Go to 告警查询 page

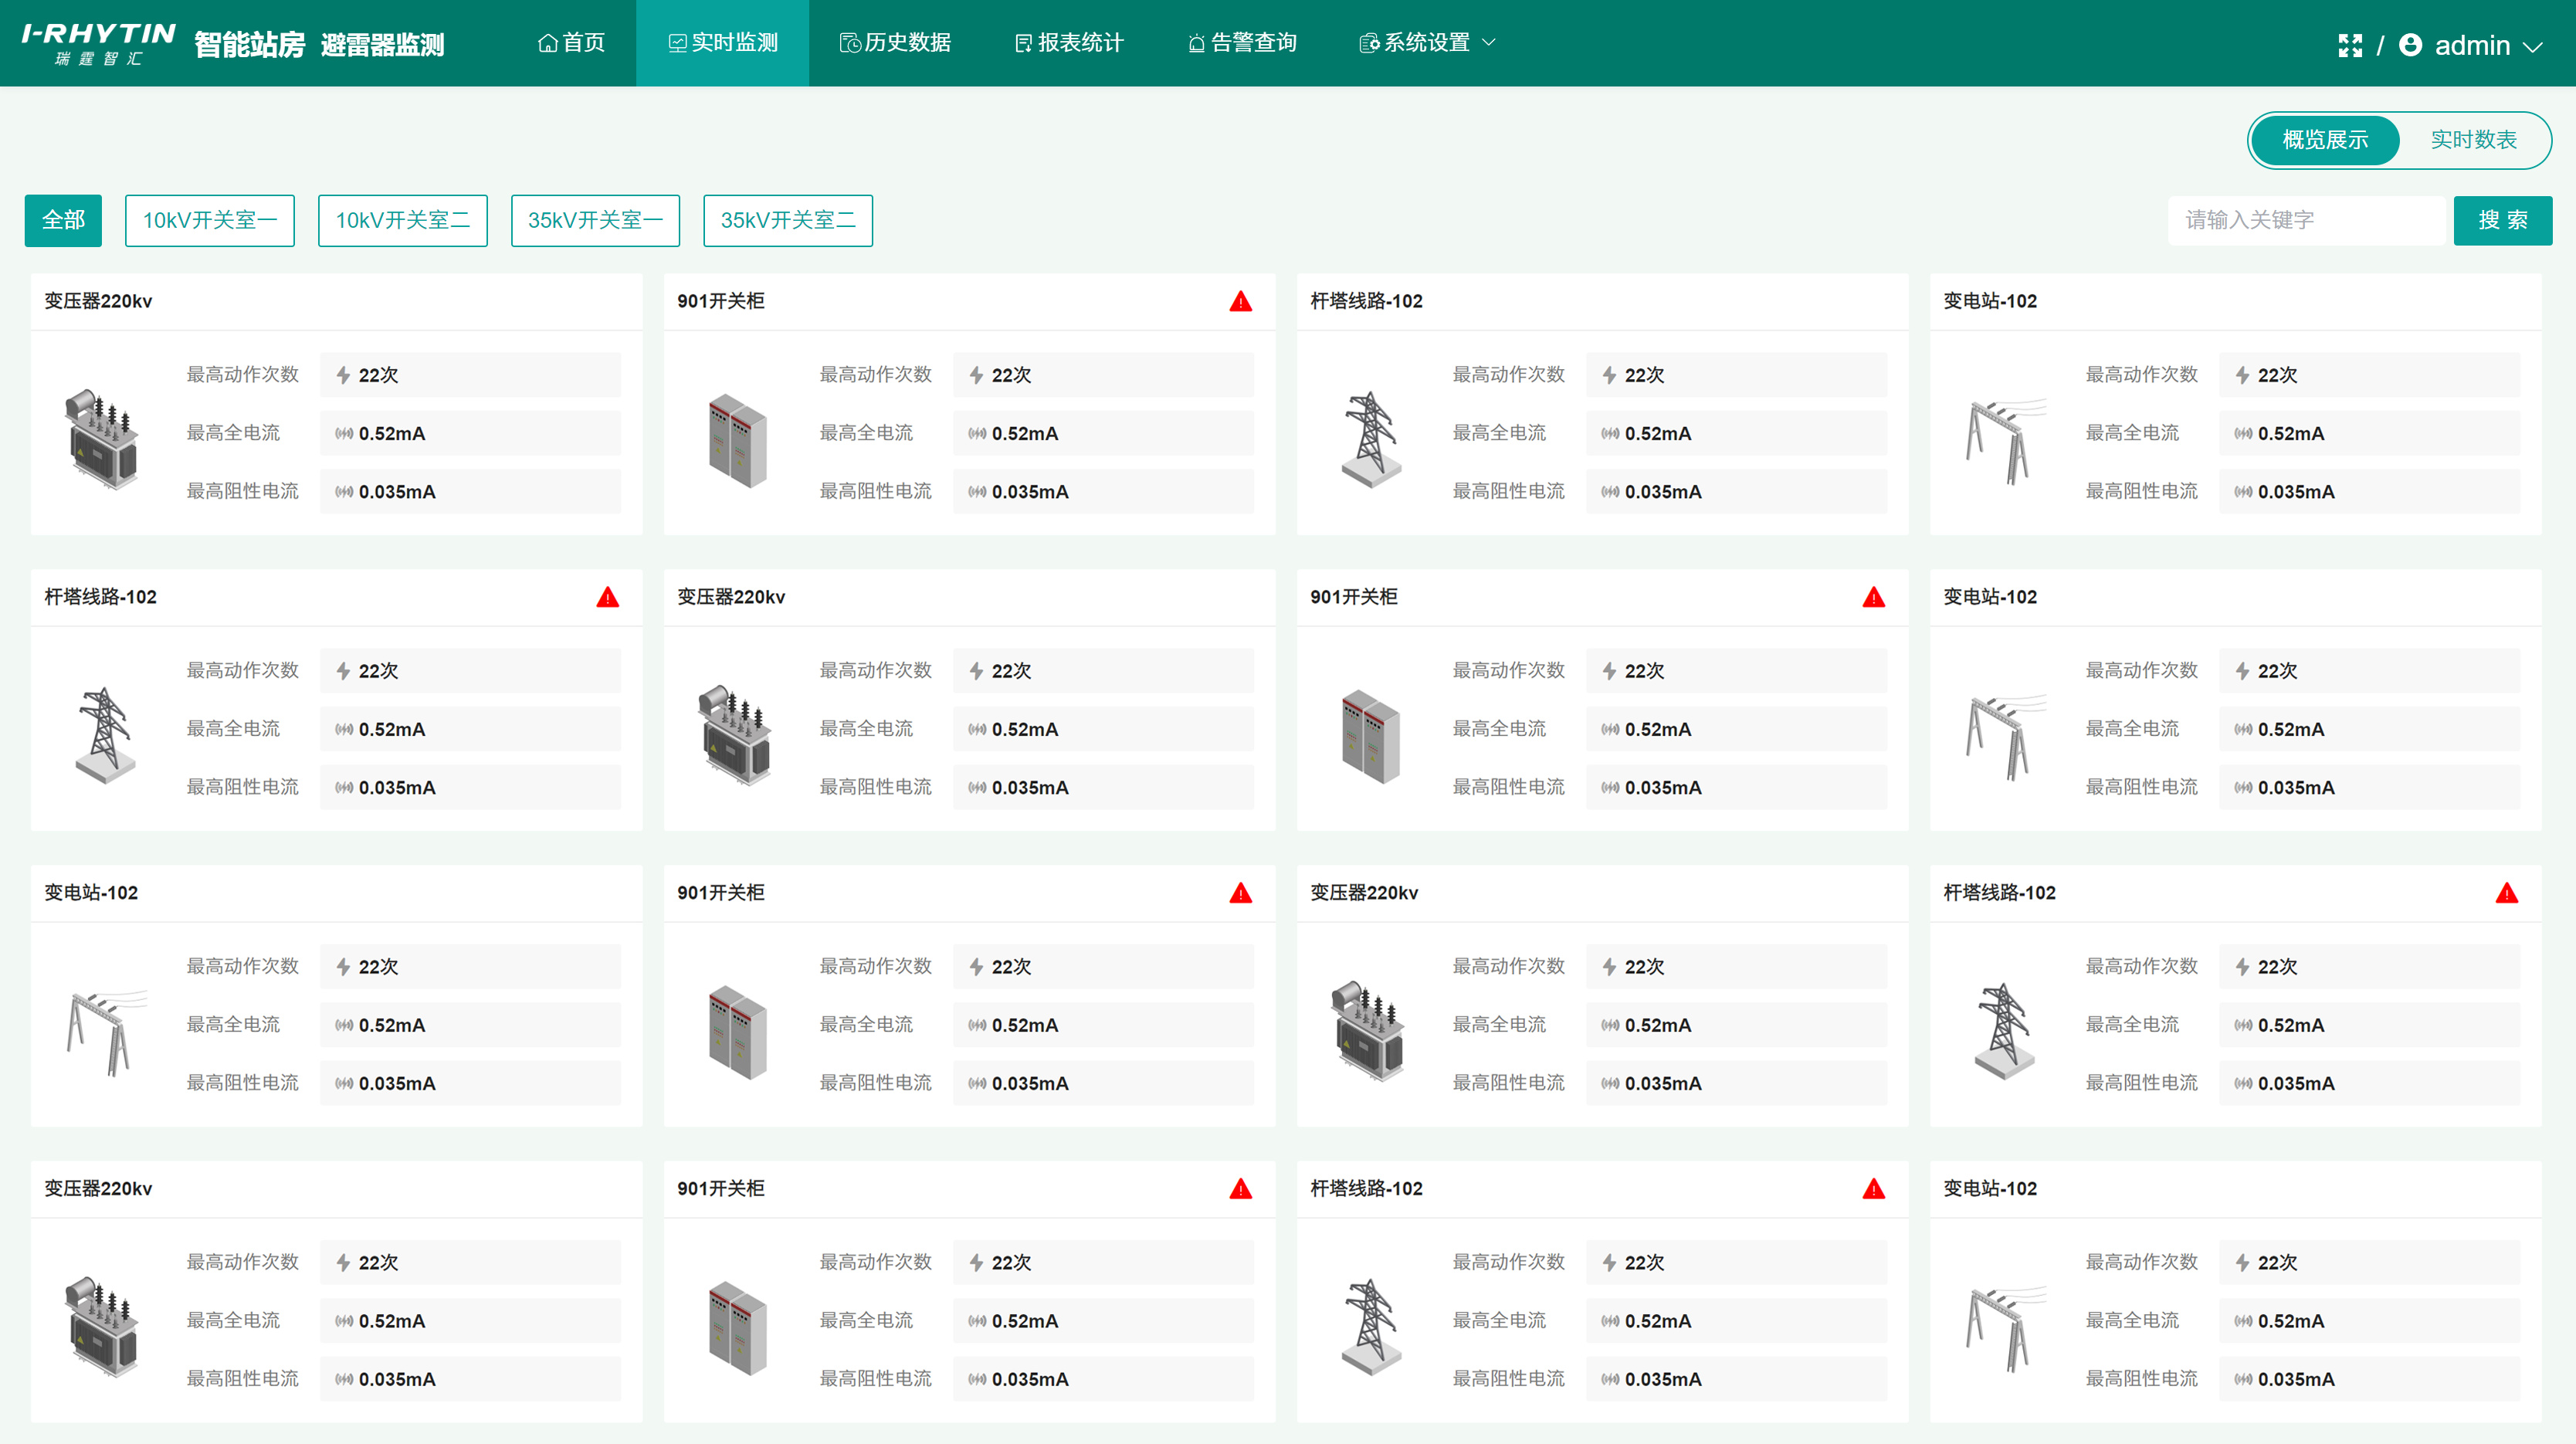tap(1242, 43)
